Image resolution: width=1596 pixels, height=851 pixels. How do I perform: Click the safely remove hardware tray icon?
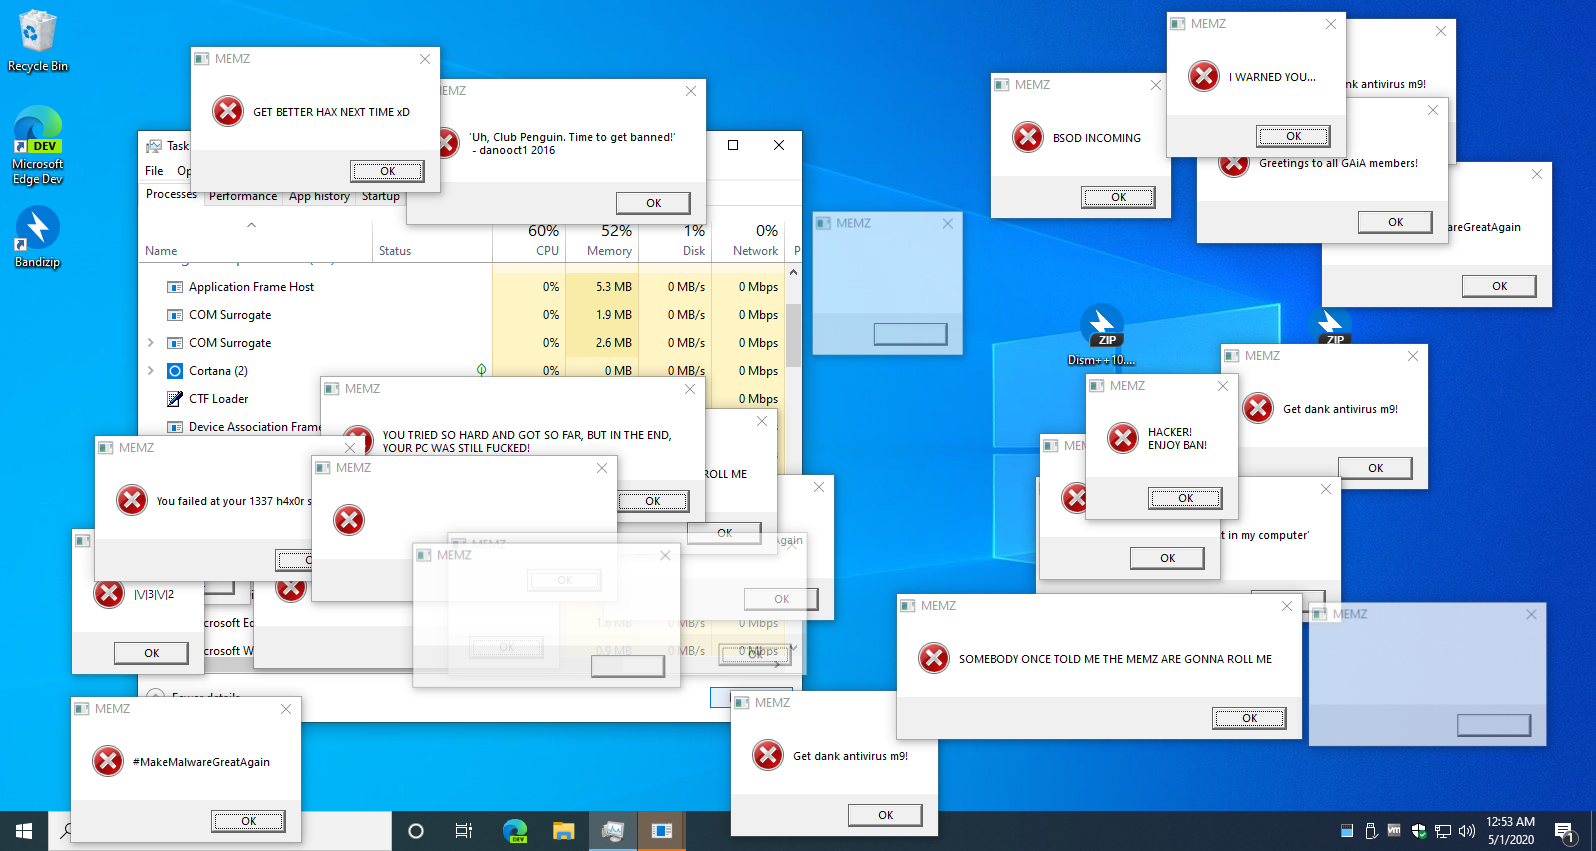[x=1371, y=831]
